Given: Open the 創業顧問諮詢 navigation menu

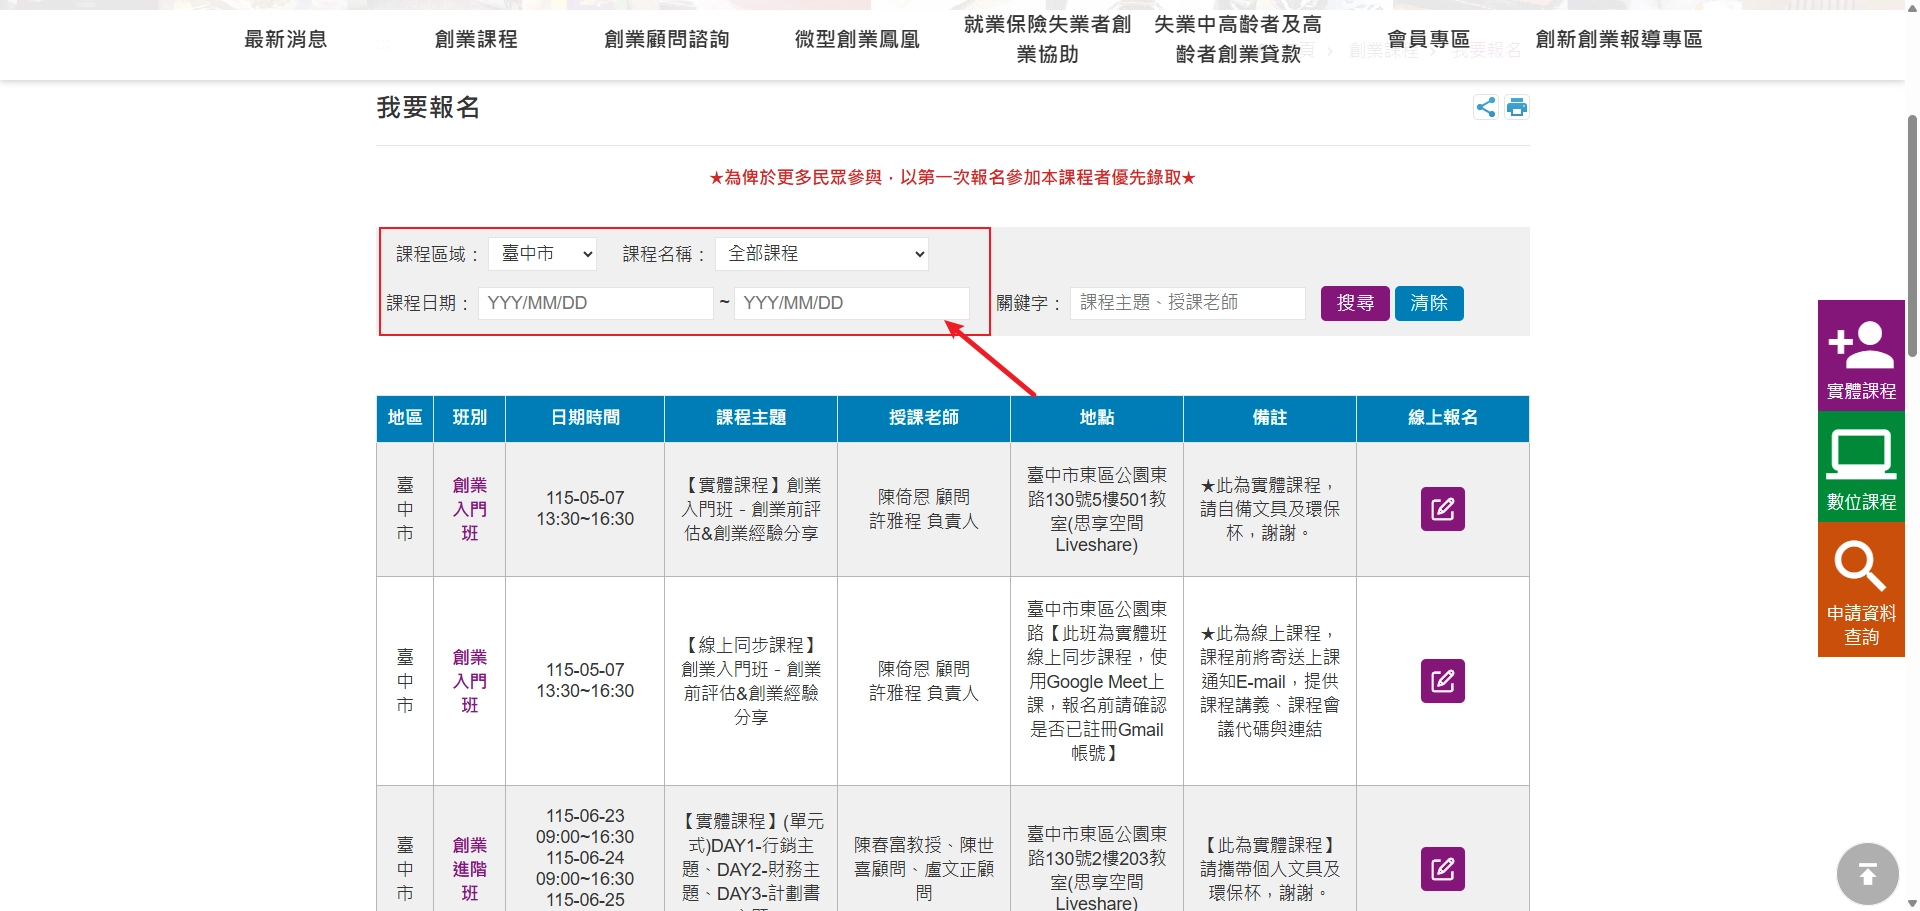Looking at the screenshot, I should click(667, 39).
